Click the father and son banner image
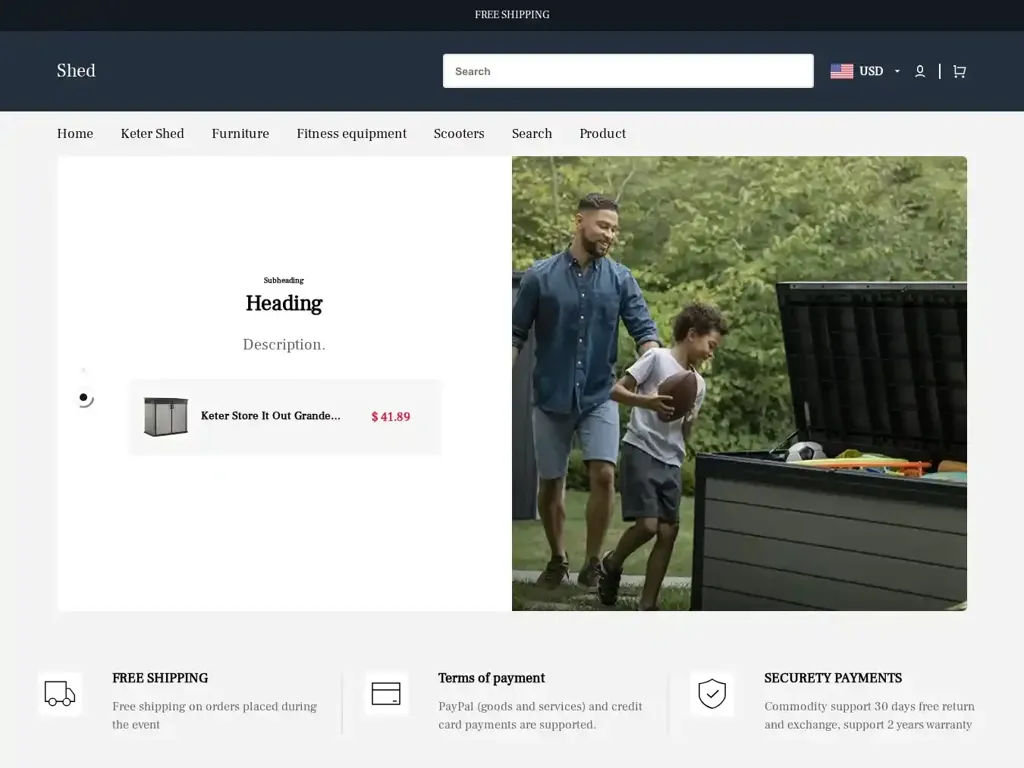The height and width of the screenshot is (768, 1024). click(739, 383)
